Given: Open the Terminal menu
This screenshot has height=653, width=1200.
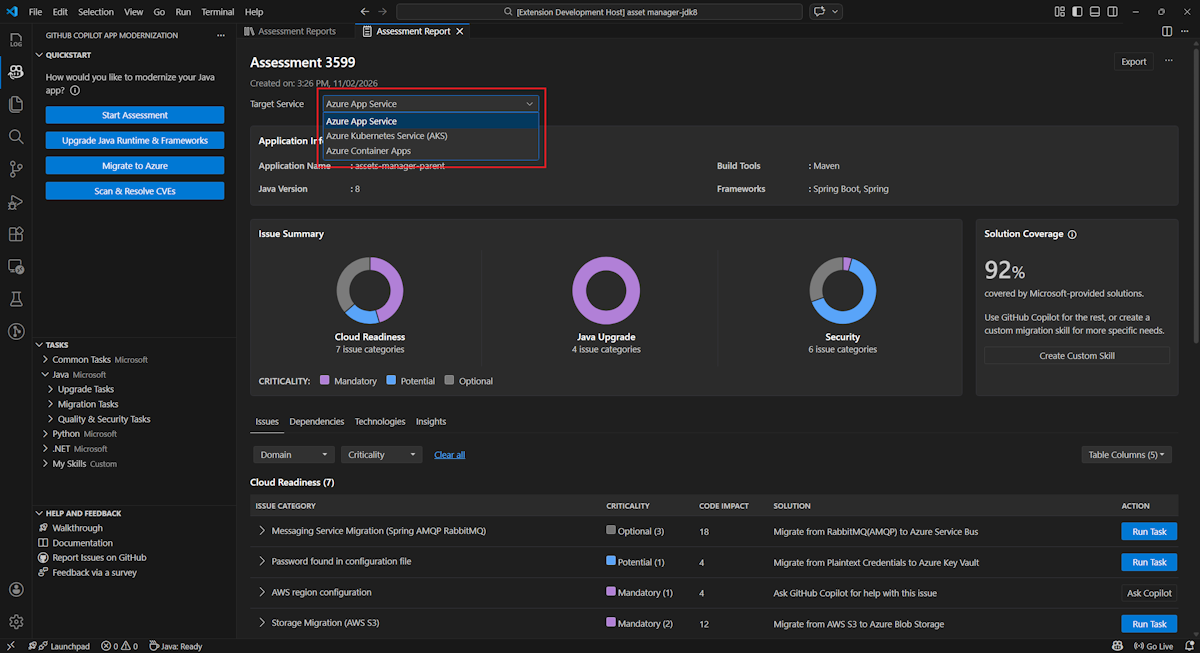Looking at the screenshot, I should coord(217,12).
